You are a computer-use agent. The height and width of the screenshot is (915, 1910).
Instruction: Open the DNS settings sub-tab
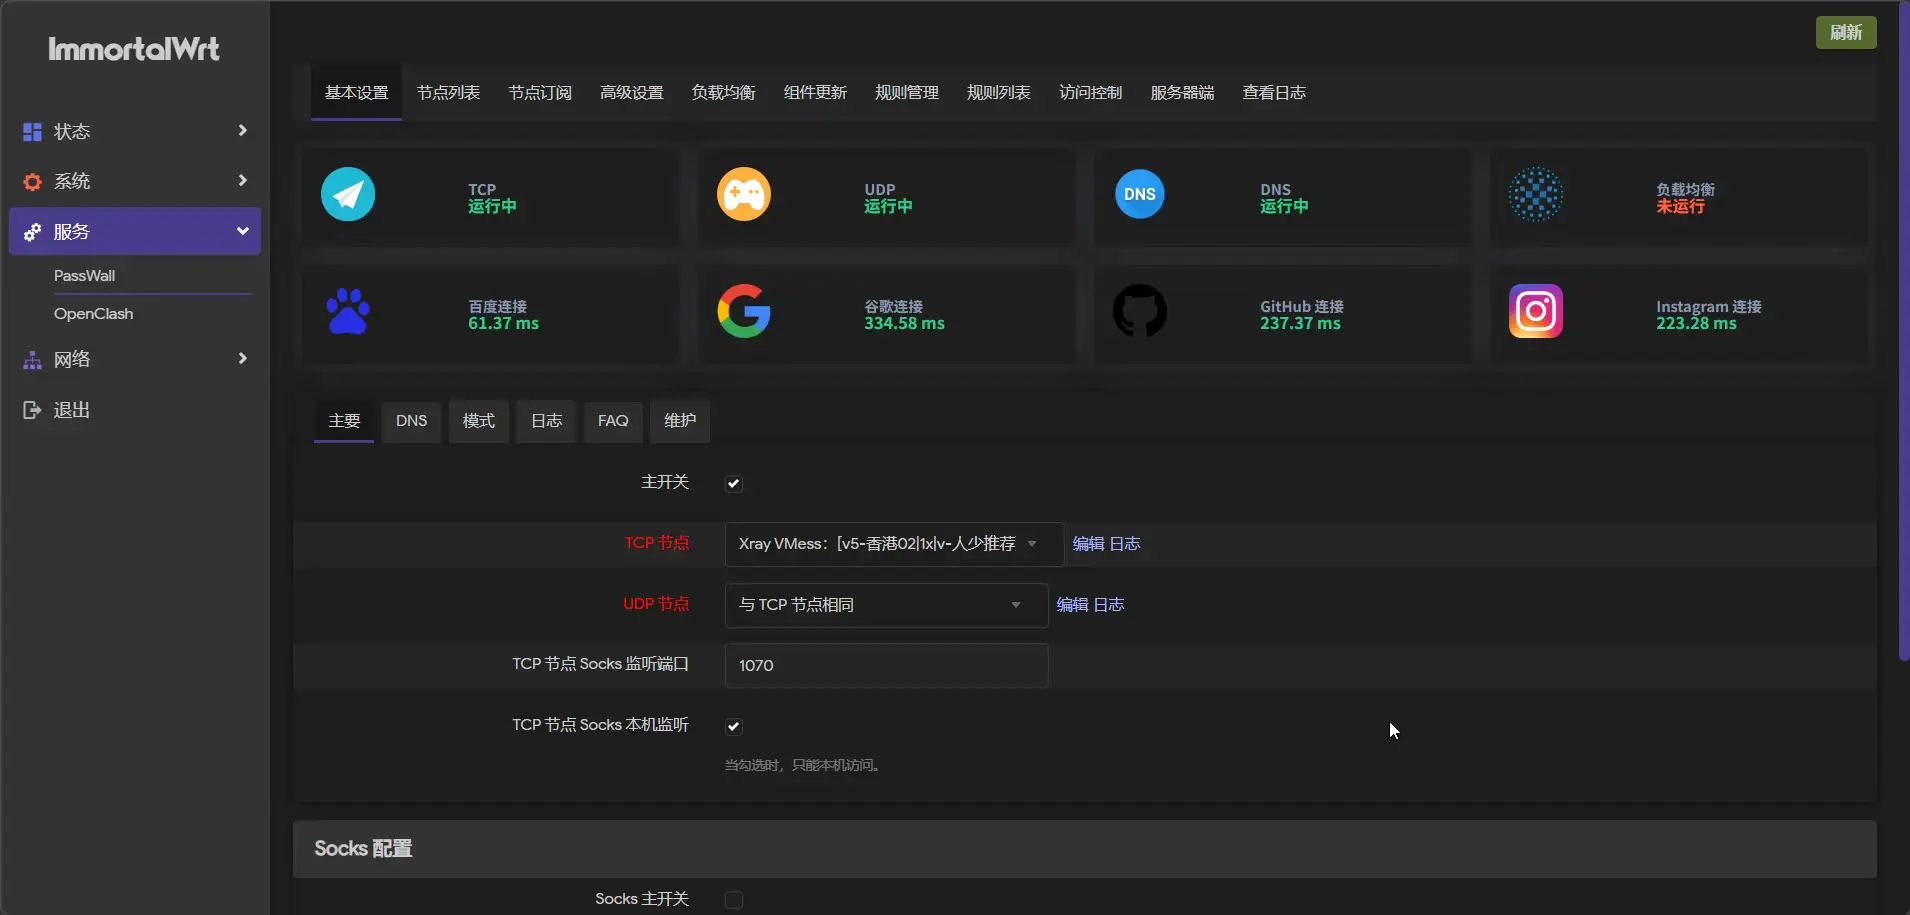[x=411, y=421]
